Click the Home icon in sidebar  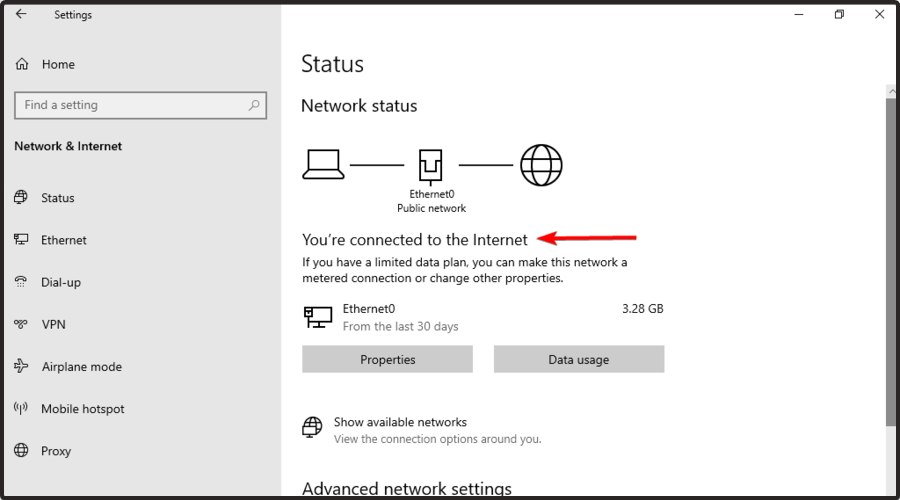pyautogui.click(x=22, y=64)
